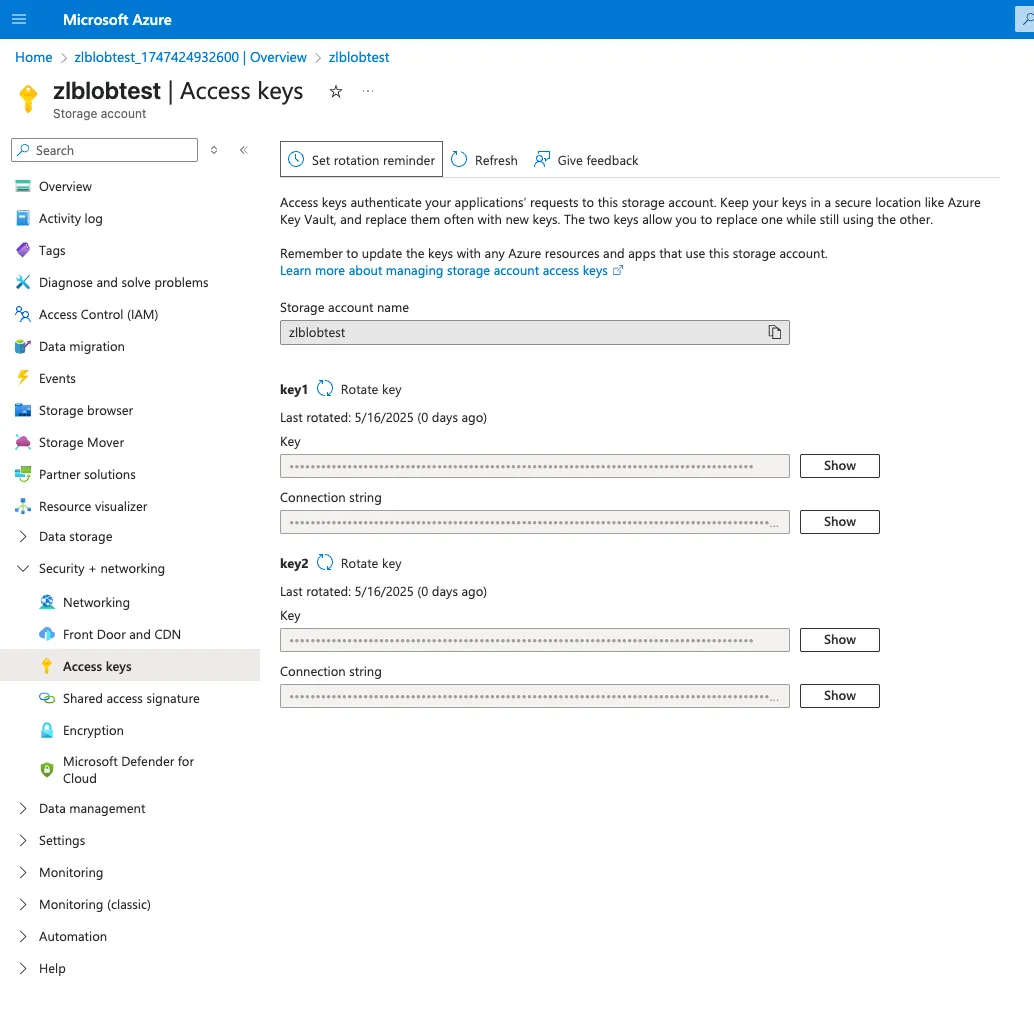Show the key2 Key value
Image resolution: width=1034 pixels, height=1013 pixels.
click(839, 640)
